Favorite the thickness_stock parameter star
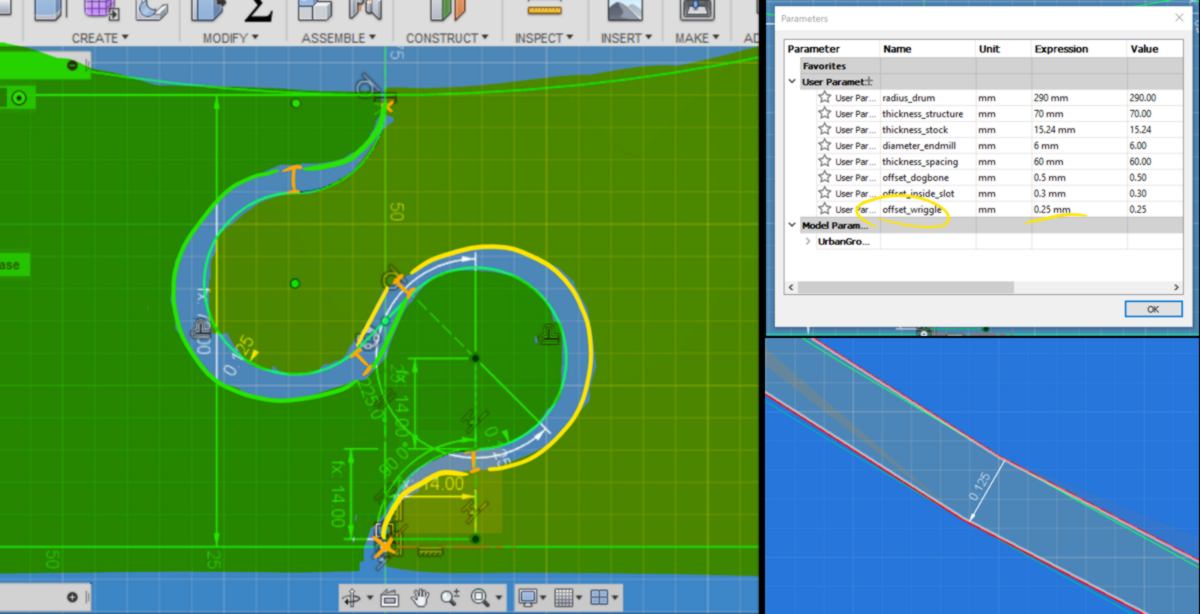This screenshot has width=1200, height=614. (x=825, y=130)
